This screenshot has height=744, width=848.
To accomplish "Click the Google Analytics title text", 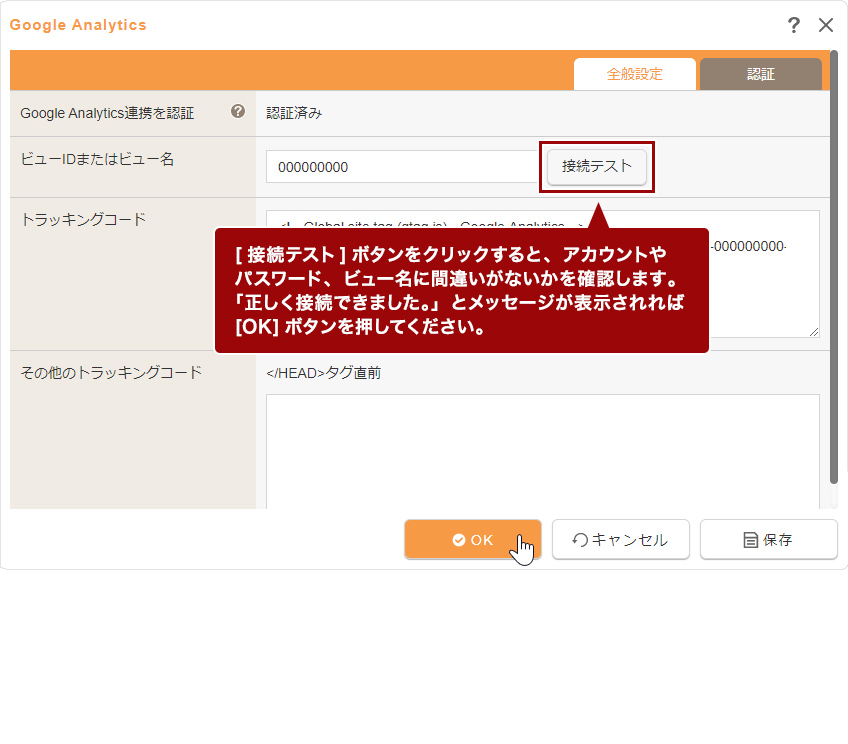I will pos(78,25).
